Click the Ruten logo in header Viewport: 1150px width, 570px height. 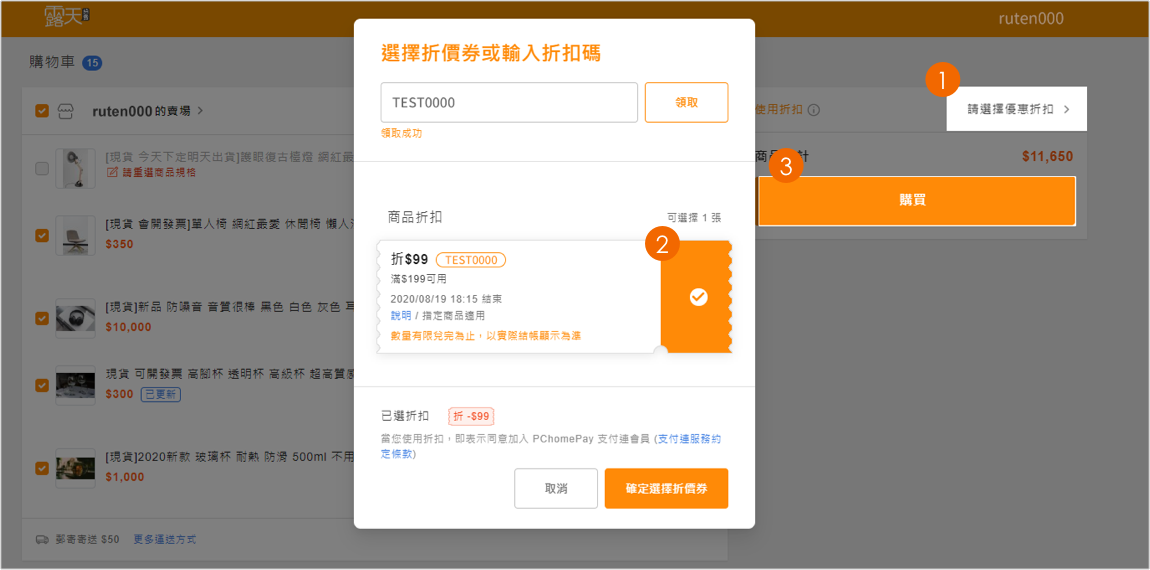point(67,17)
